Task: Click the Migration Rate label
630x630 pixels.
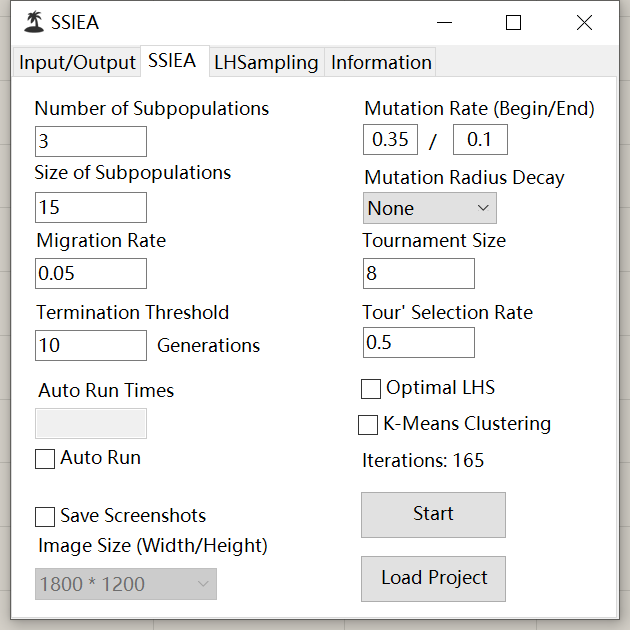Action: click(x=101, y=241)
